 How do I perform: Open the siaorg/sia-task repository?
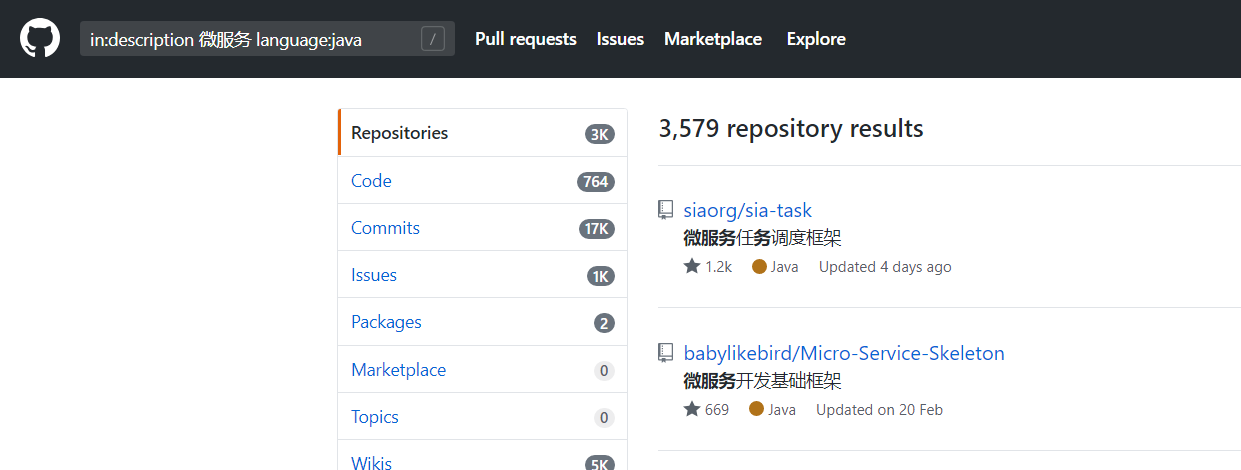point(748,210)
